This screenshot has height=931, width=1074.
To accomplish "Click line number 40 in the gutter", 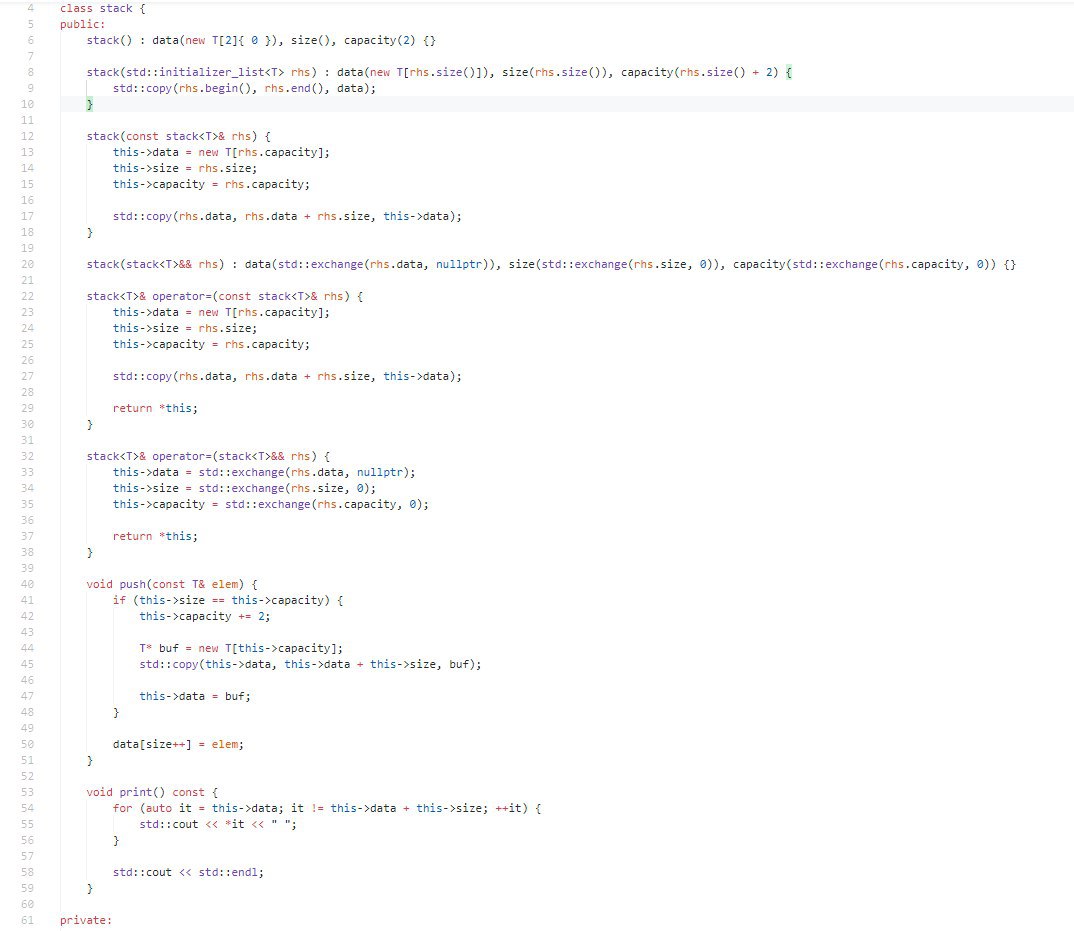I will pos(27,584).
